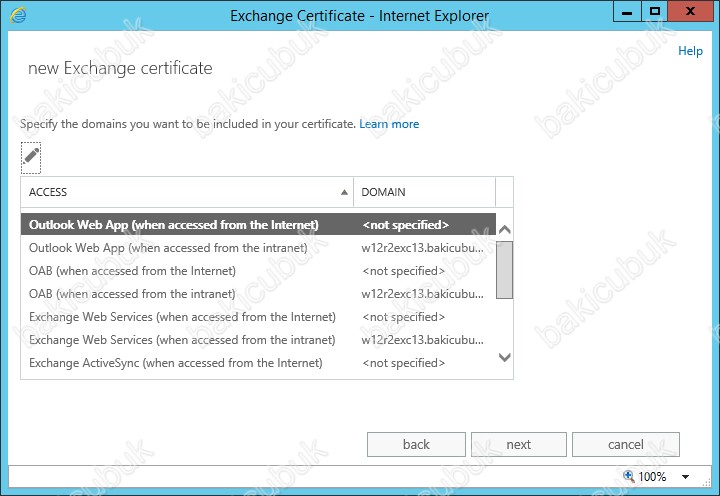
Task: Open the Help link
Action: click(690, 51)
